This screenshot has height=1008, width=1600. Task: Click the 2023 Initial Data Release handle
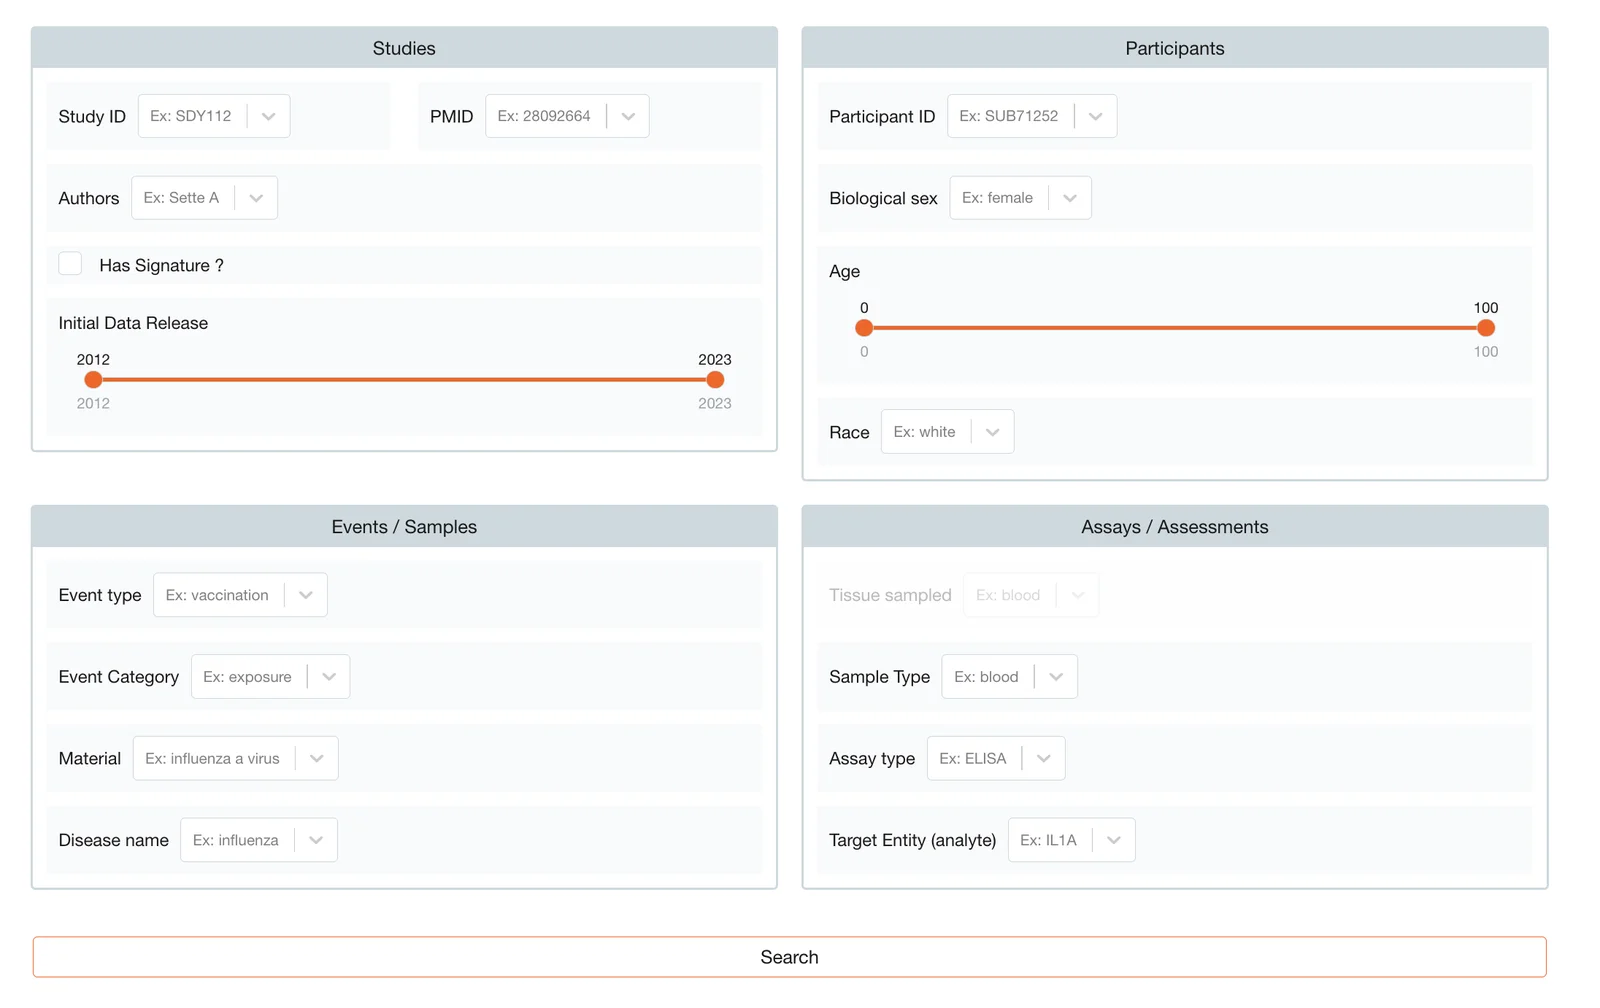pos(715,380)
